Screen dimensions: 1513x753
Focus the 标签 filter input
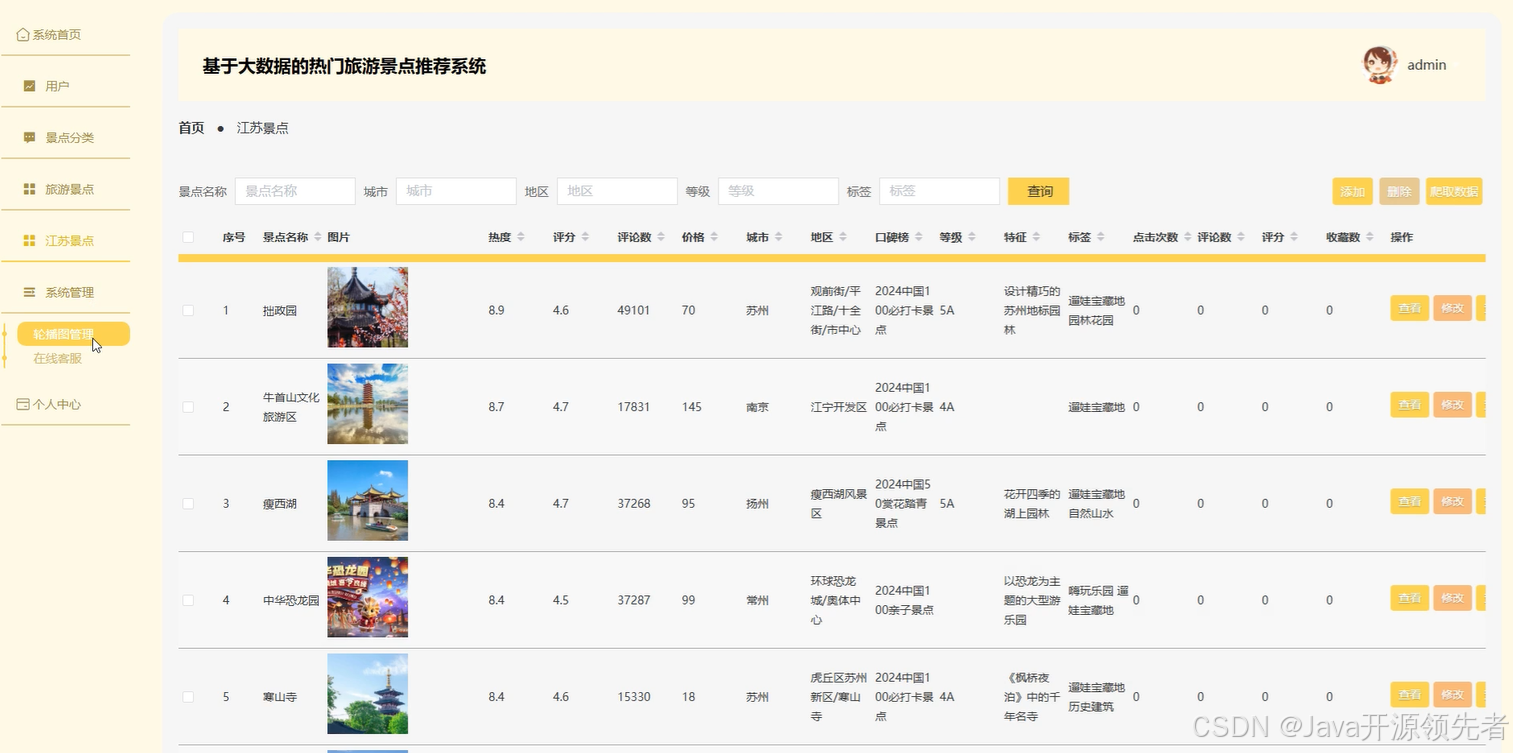(x=939, y=191)
